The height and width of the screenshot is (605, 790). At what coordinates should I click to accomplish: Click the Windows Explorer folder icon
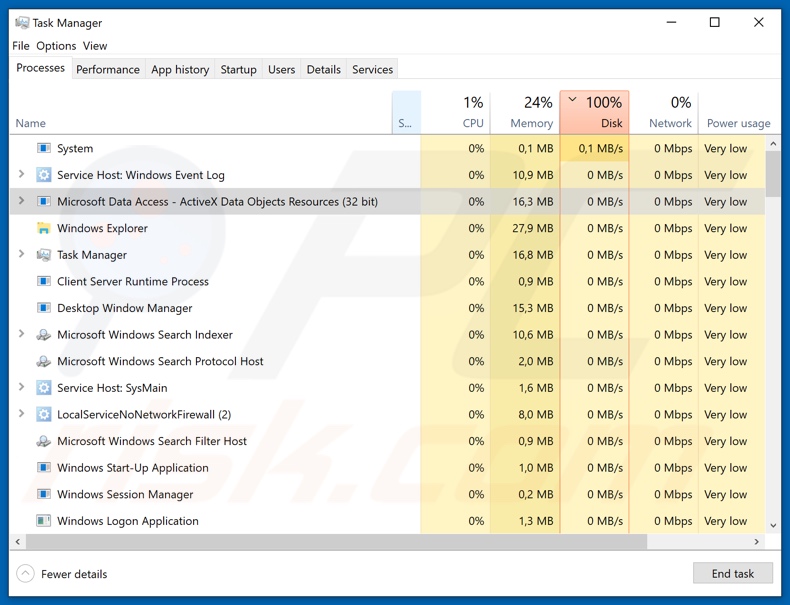click(44, 228)
